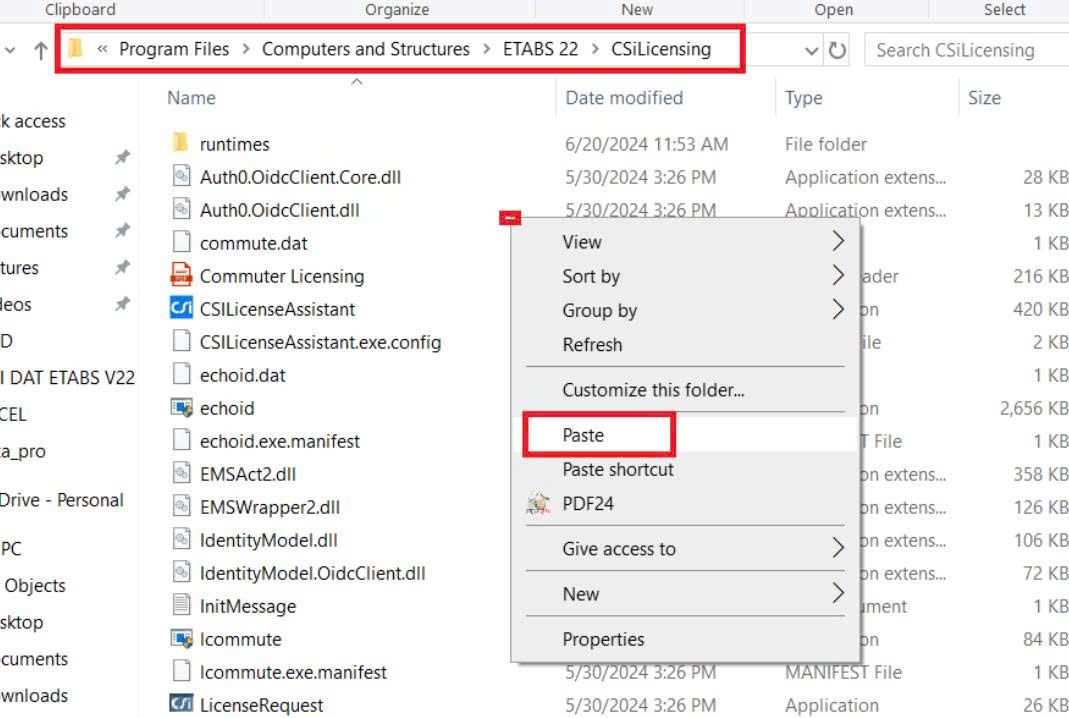Click the echoid.exe.manifest file icon

[x=181, y=440]
